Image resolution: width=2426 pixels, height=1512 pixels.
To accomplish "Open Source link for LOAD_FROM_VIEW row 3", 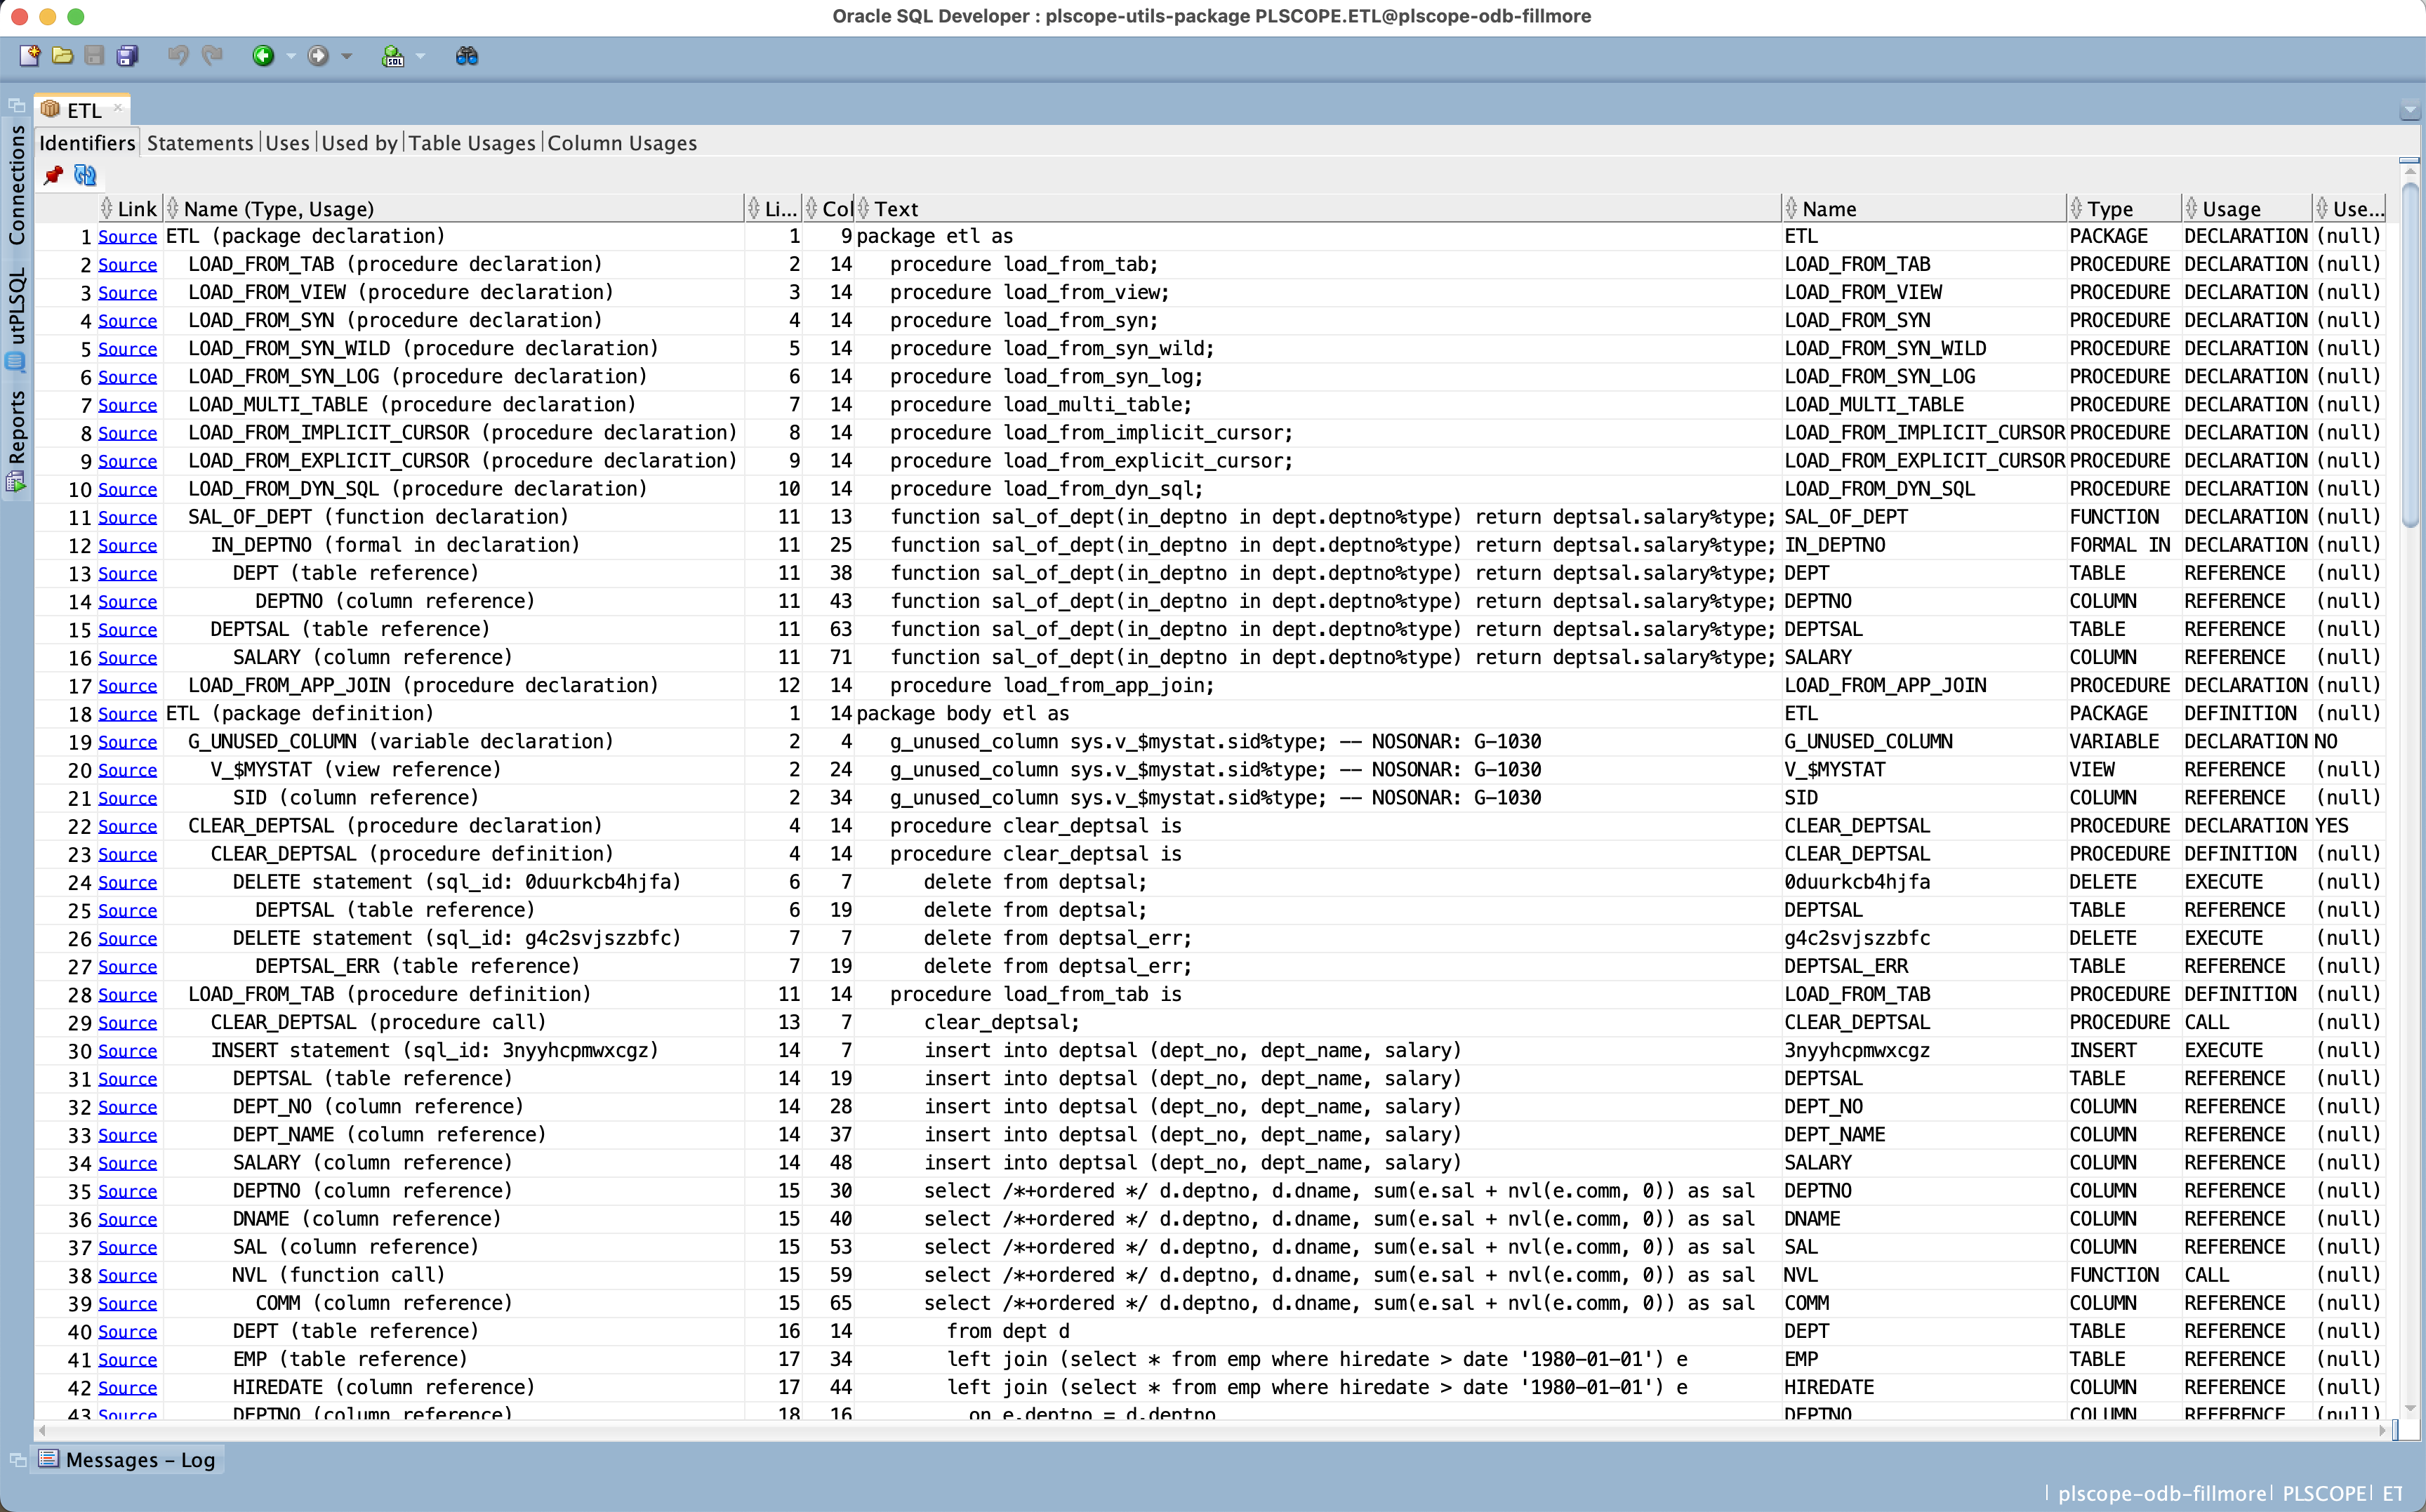I will pyautogui.click(x=127, y=293).
